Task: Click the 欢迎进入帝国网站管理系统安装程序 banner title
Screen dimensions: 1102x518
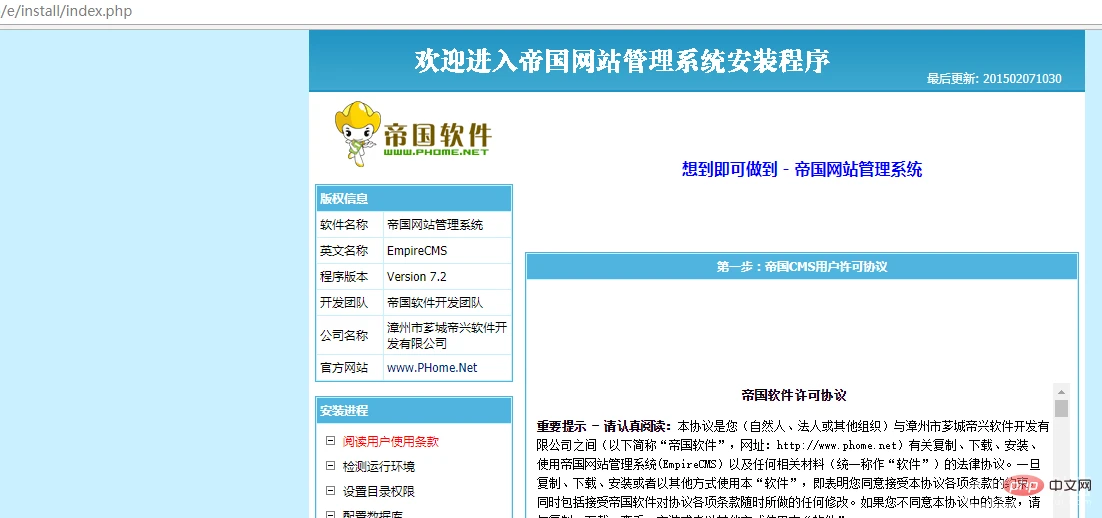Action: 622,60
